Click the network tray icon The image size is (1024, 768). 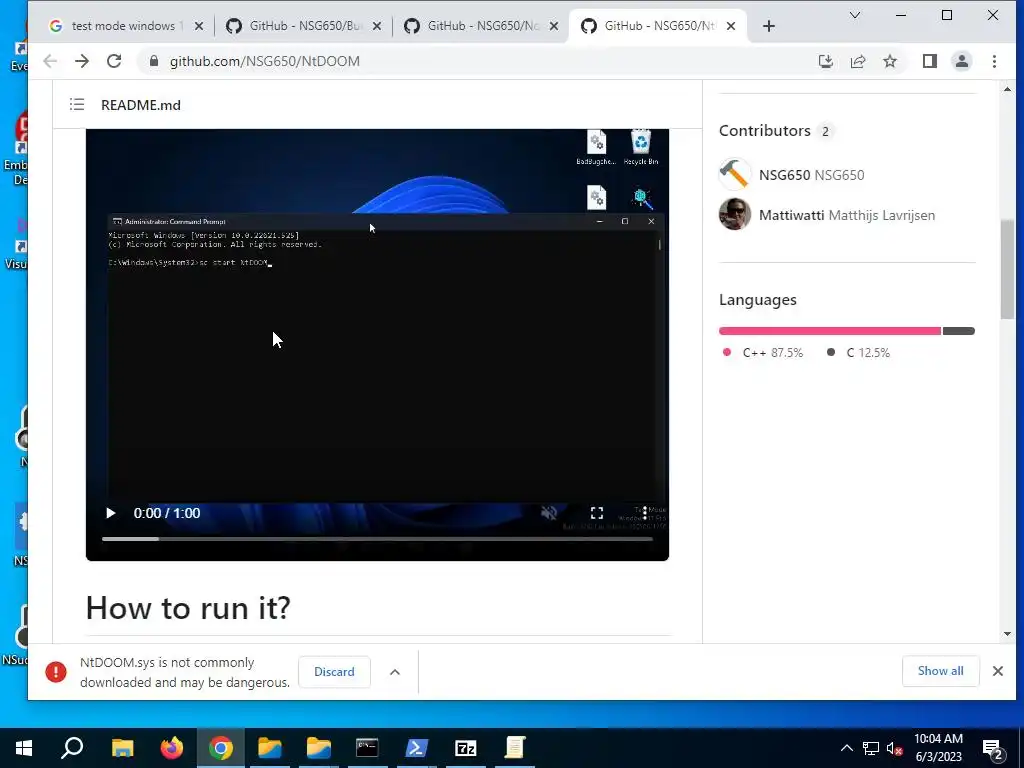point(871,748)
